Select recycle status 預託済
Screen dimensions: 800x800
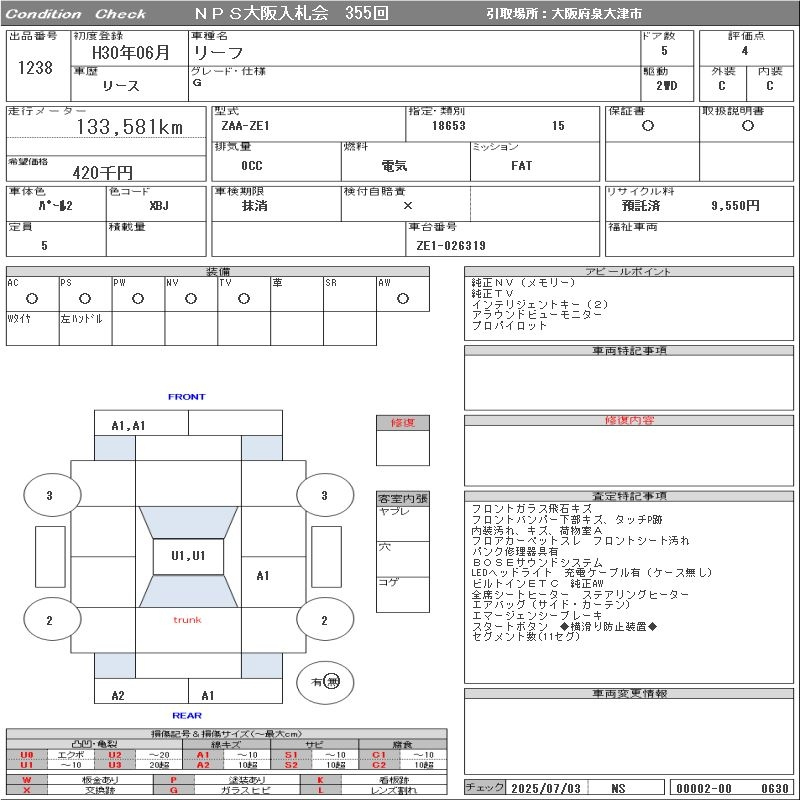coord(641,206)
